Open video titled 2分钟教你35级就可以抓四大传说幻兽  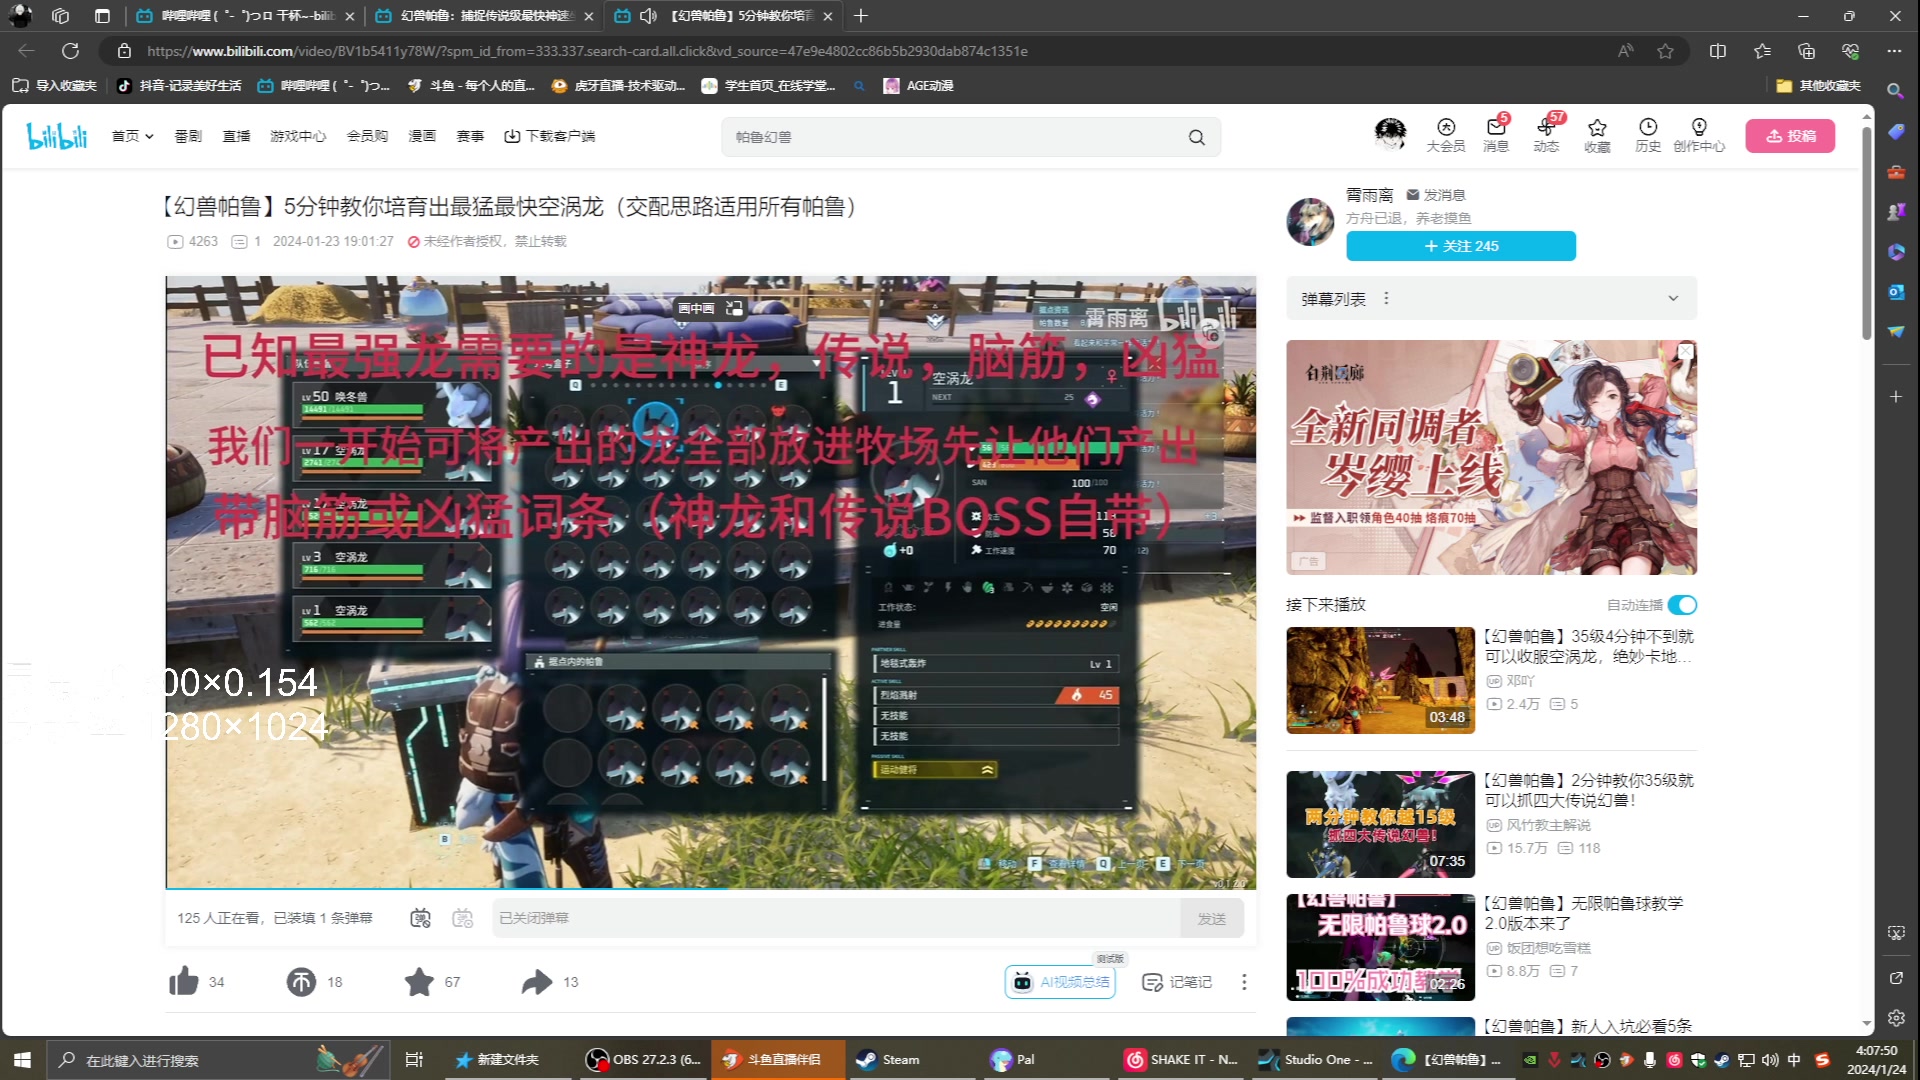point(1589,790)
